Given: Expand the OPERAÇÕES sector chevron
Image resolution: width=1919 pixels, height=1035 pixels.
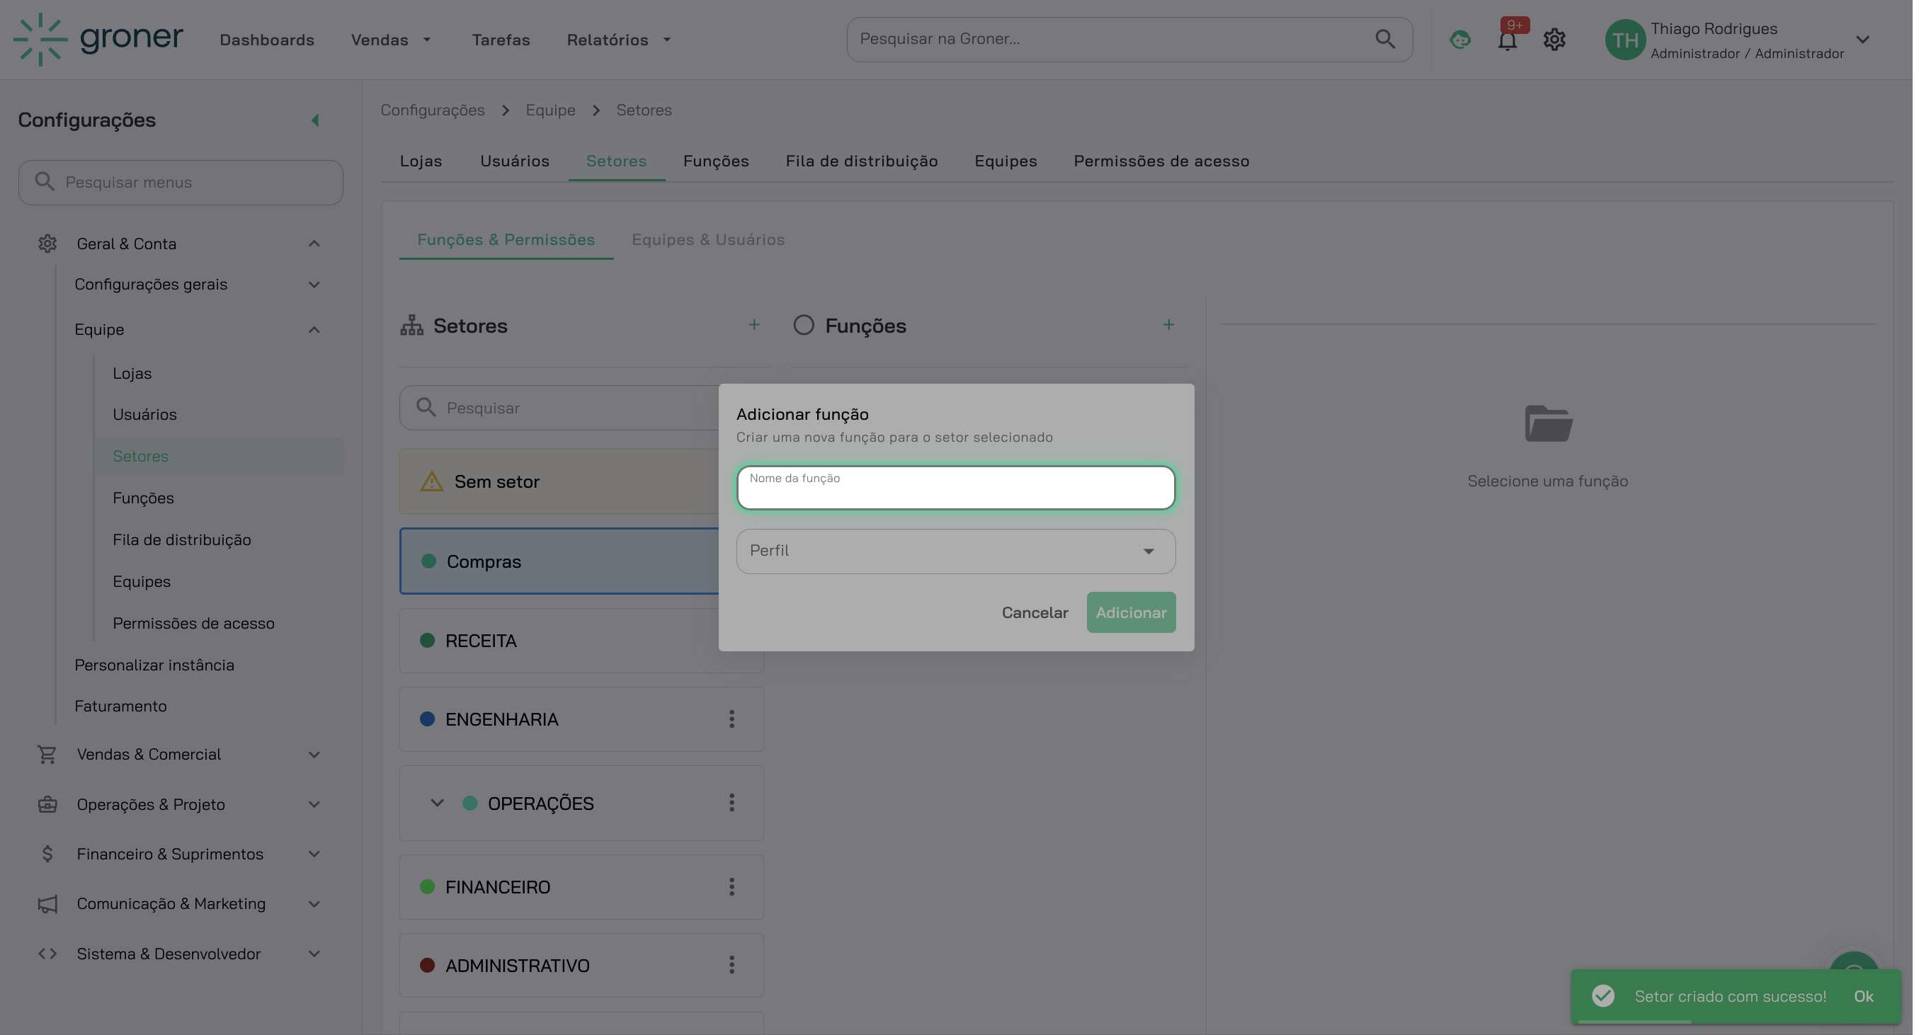Looking at the screenshot, I should coord(438,804).
